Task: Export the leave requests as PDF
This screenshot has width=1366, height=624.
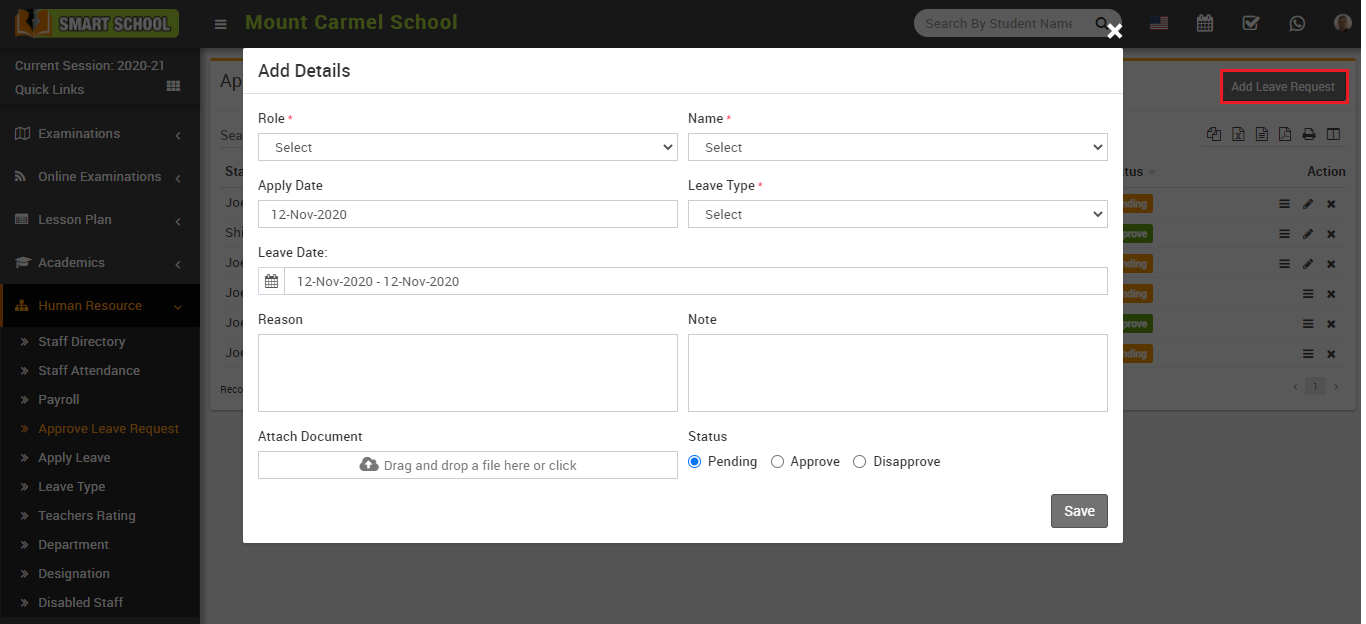Action: pos(1285,133)
